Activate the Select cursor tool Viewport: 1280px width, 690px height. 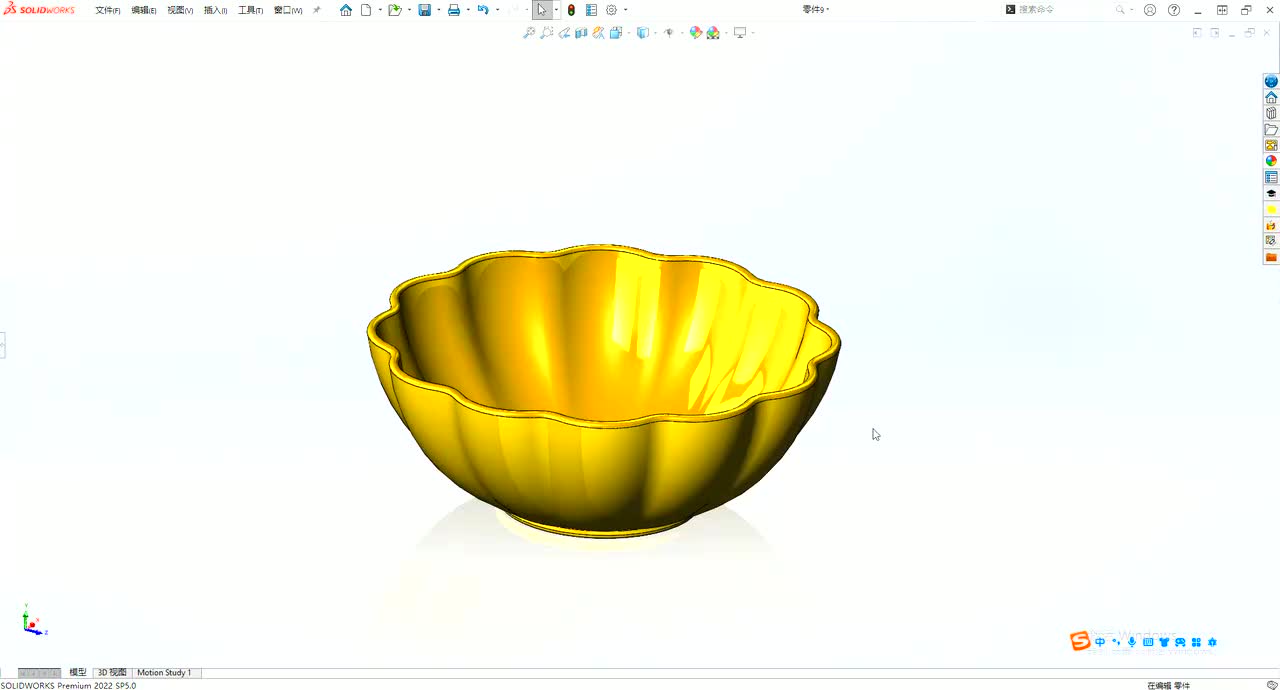[x=542, y=10]
